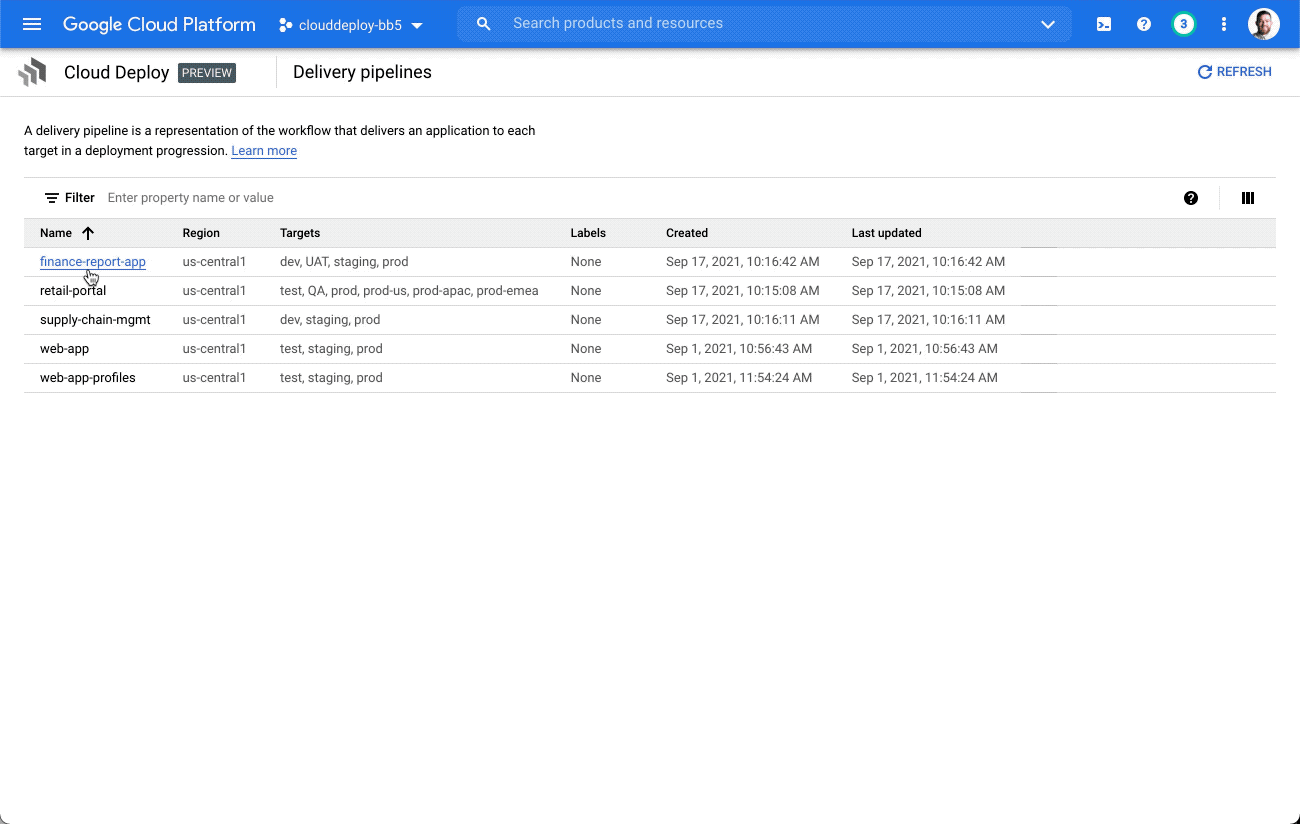The width and height of the screenshot is (1300, 824).
Task: Click targets 'dev, UAT, staging, prod'
Action: point(344,262)
